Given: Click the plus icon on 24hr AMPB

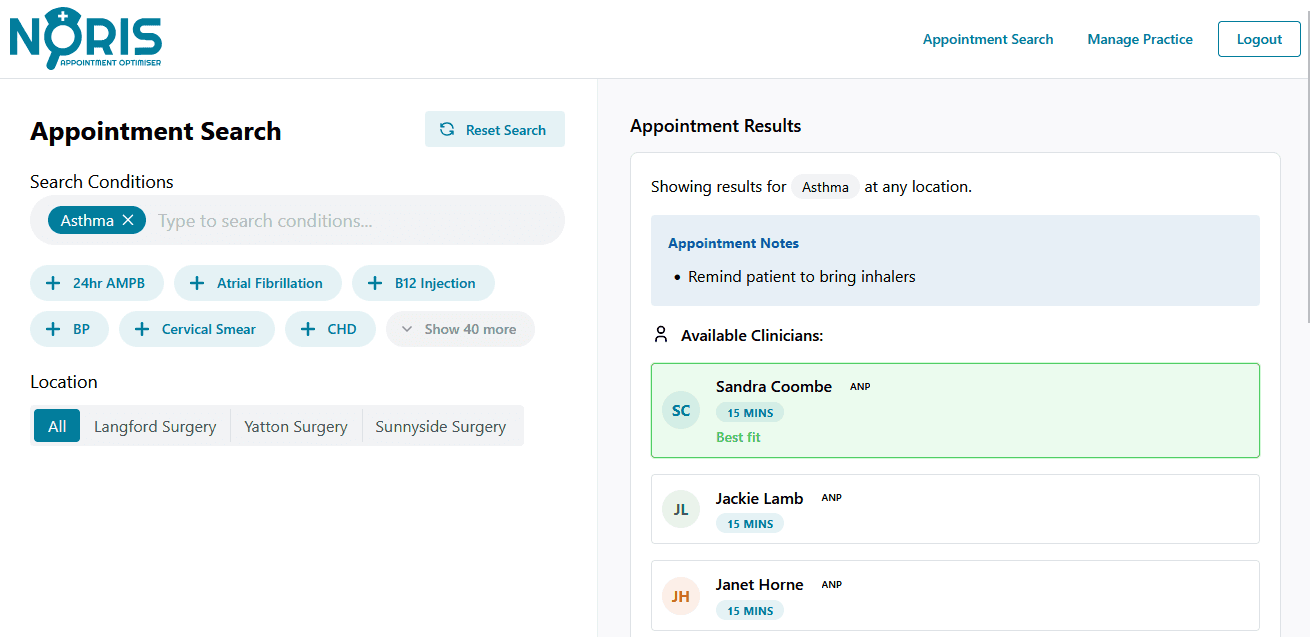Looking at the screenshot, I should [53, 283].
